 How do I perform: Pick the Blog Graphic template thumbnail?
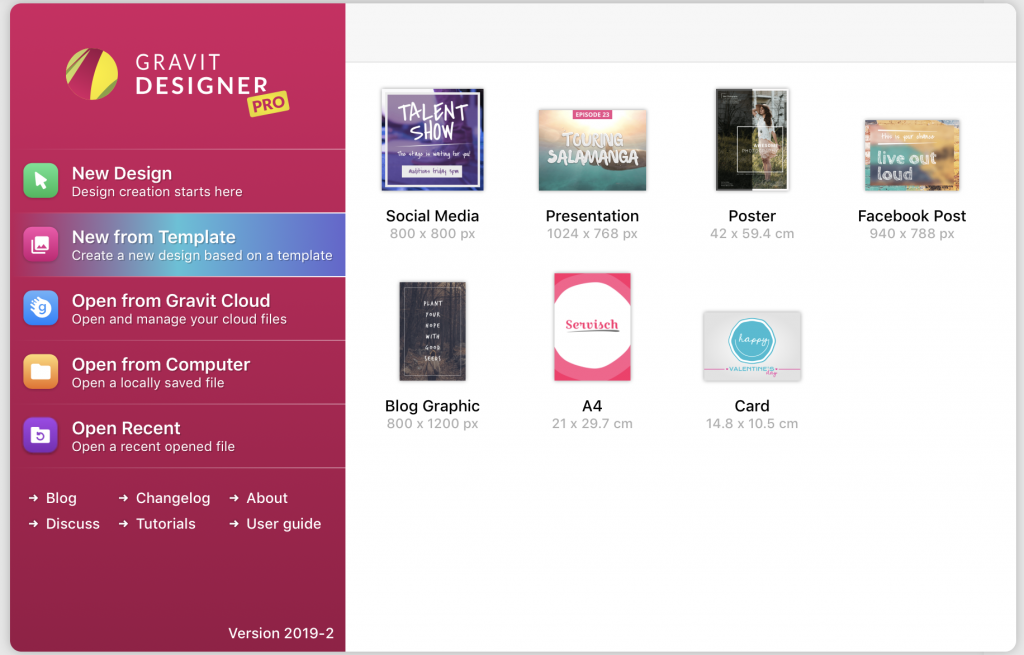pos(432,331)
